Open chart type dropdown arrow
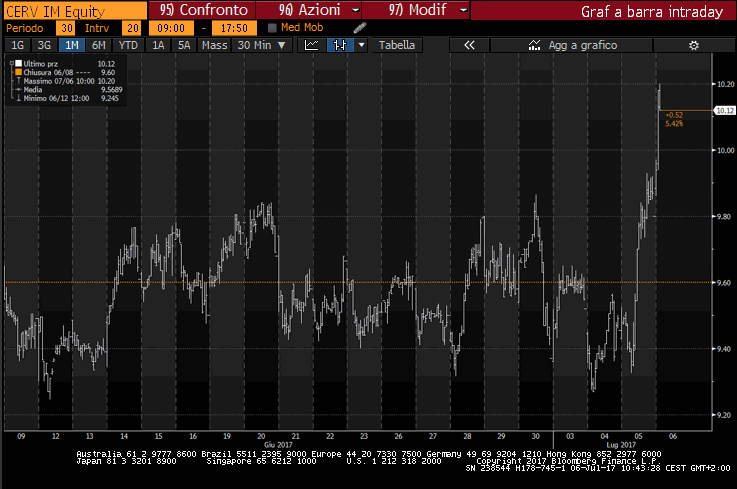This screenshot has height=489, width=737. [361, 45]
